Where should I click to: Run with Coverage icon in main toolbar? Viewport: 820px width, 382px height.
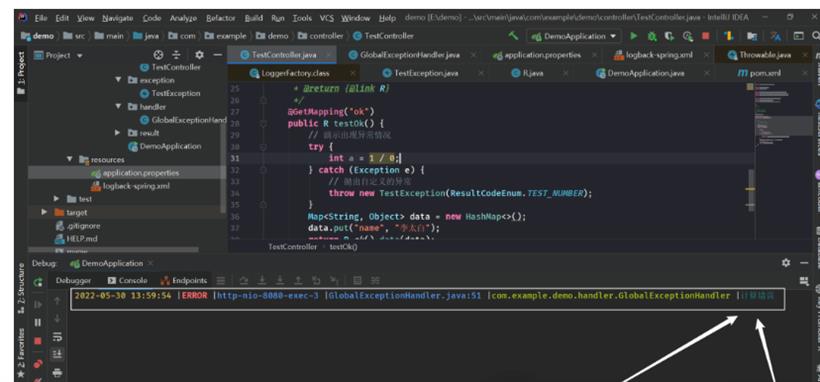pyautogui.click(x=669, y=36)
